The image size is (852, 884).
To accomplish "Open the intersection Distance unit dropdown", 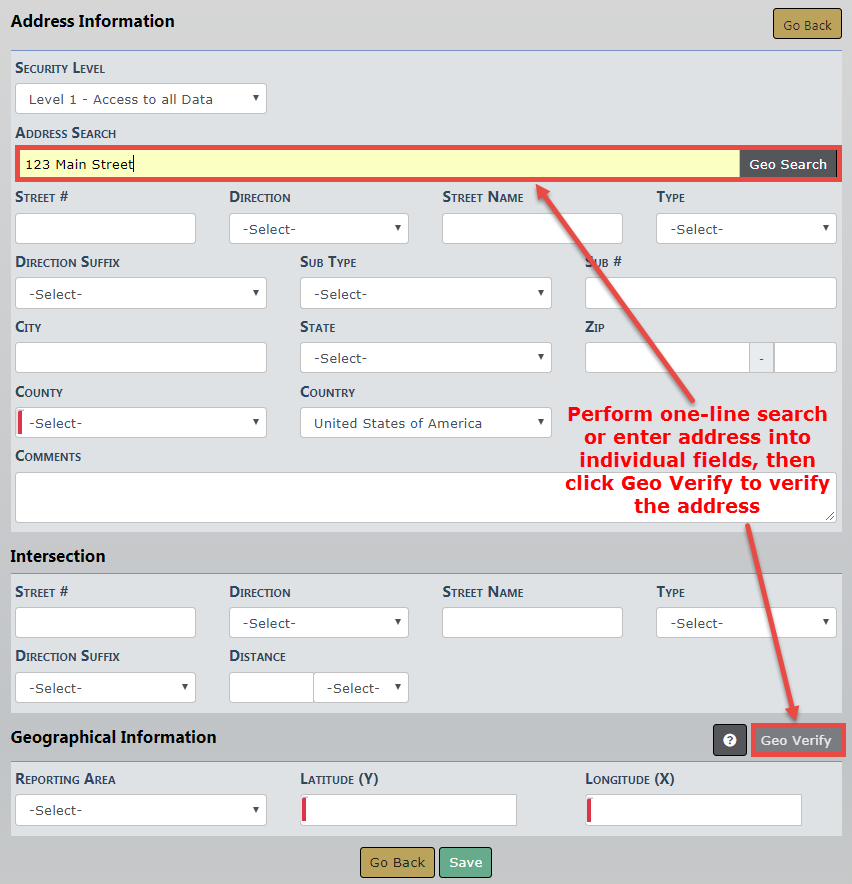I will [x=361, y=688].
